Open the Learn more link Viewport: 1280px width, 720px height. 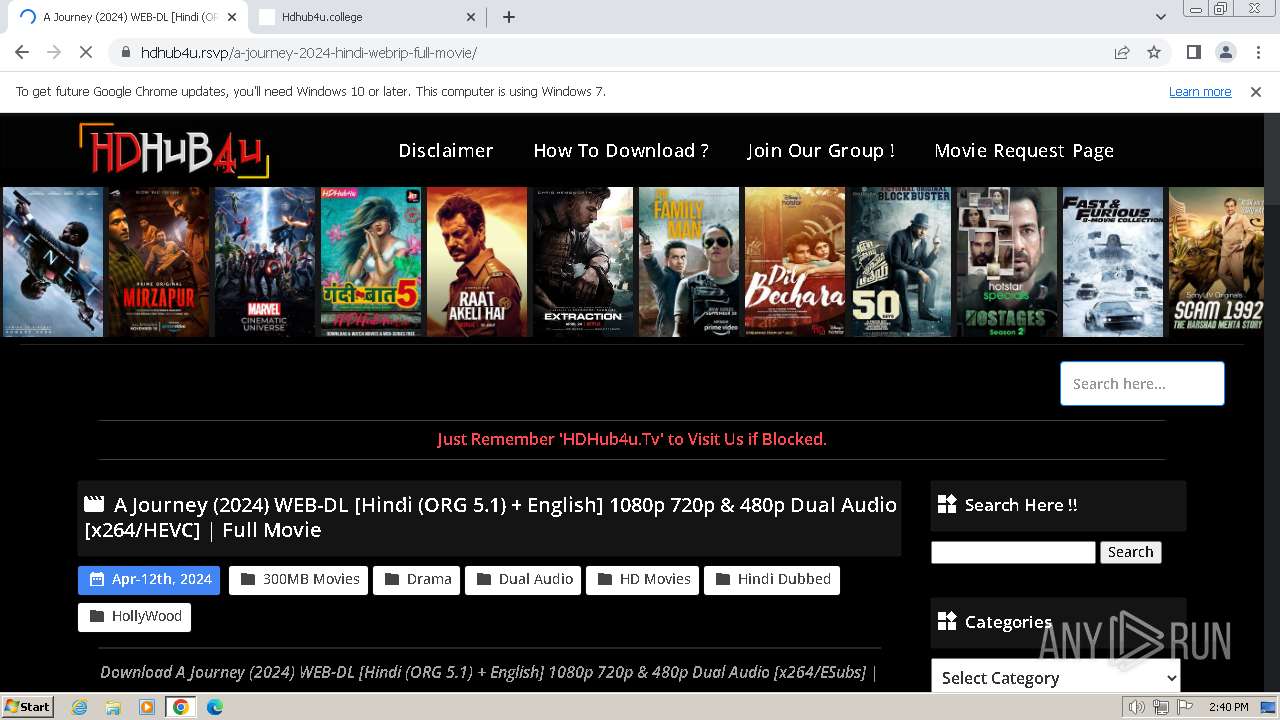point(1200,91)
